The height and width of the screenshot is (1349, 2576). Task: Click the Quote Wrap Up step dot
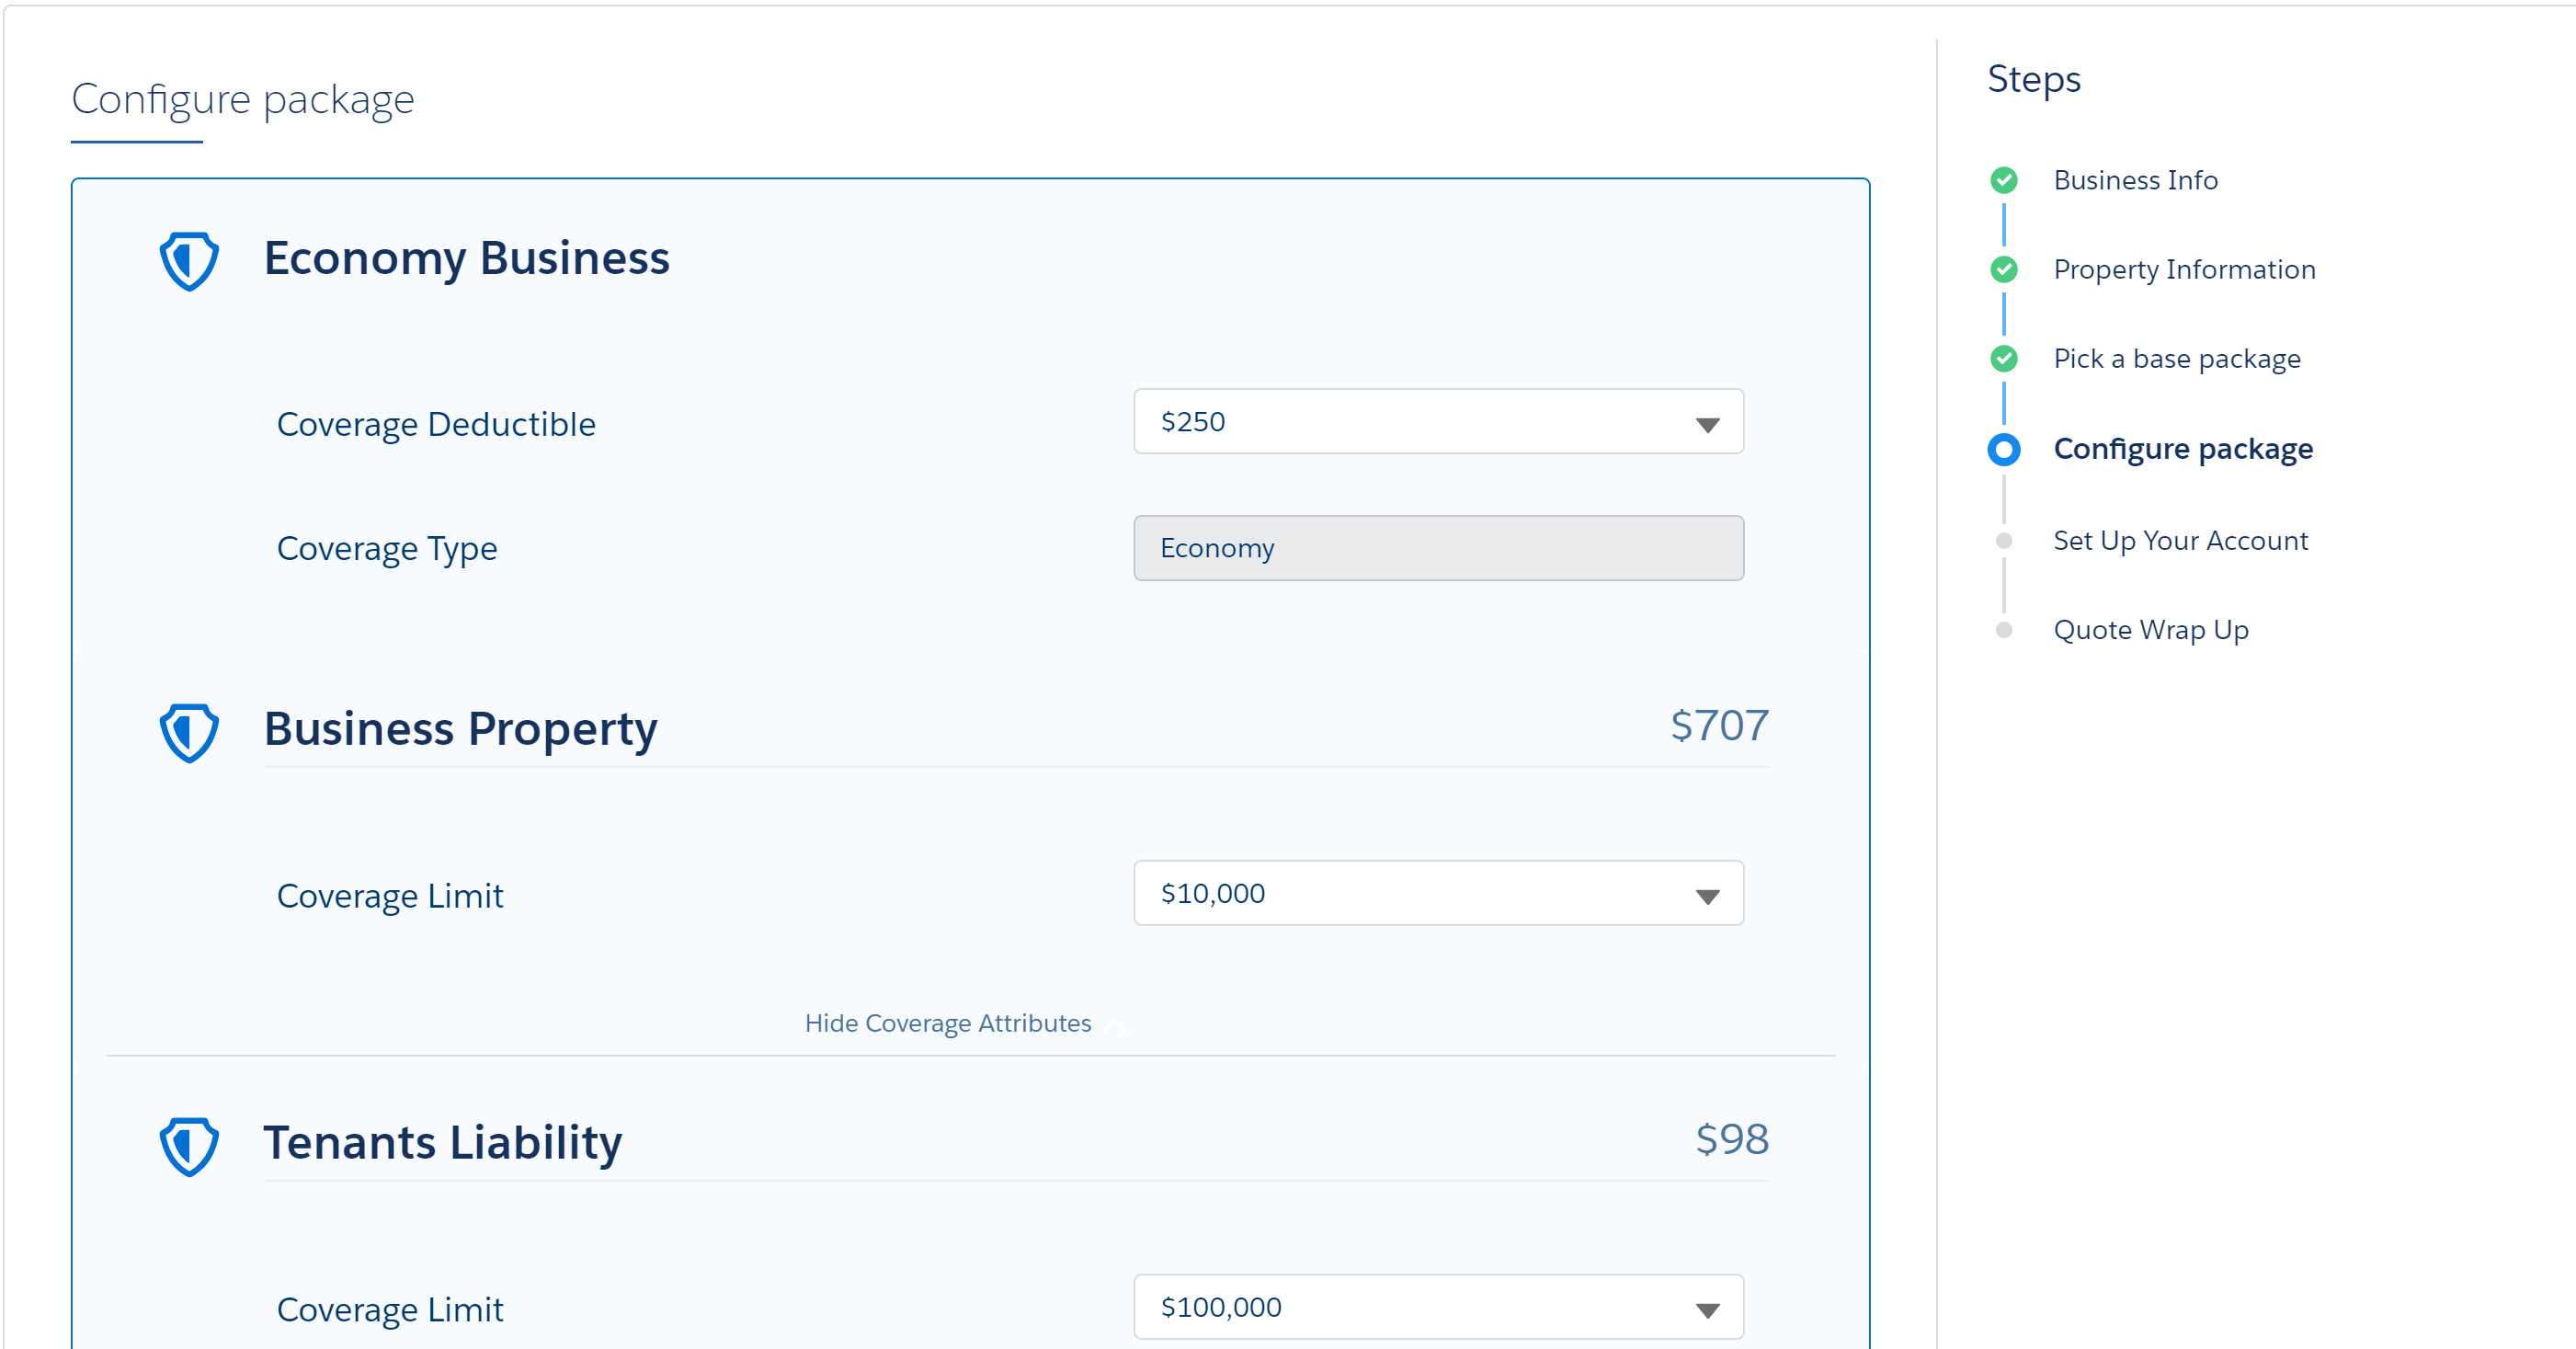[x=2003, y=629]
